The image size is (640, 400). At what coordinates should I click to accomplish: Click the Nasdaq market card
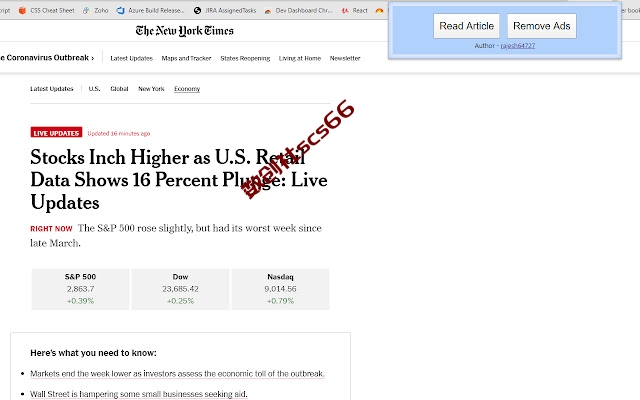[280, 289]
